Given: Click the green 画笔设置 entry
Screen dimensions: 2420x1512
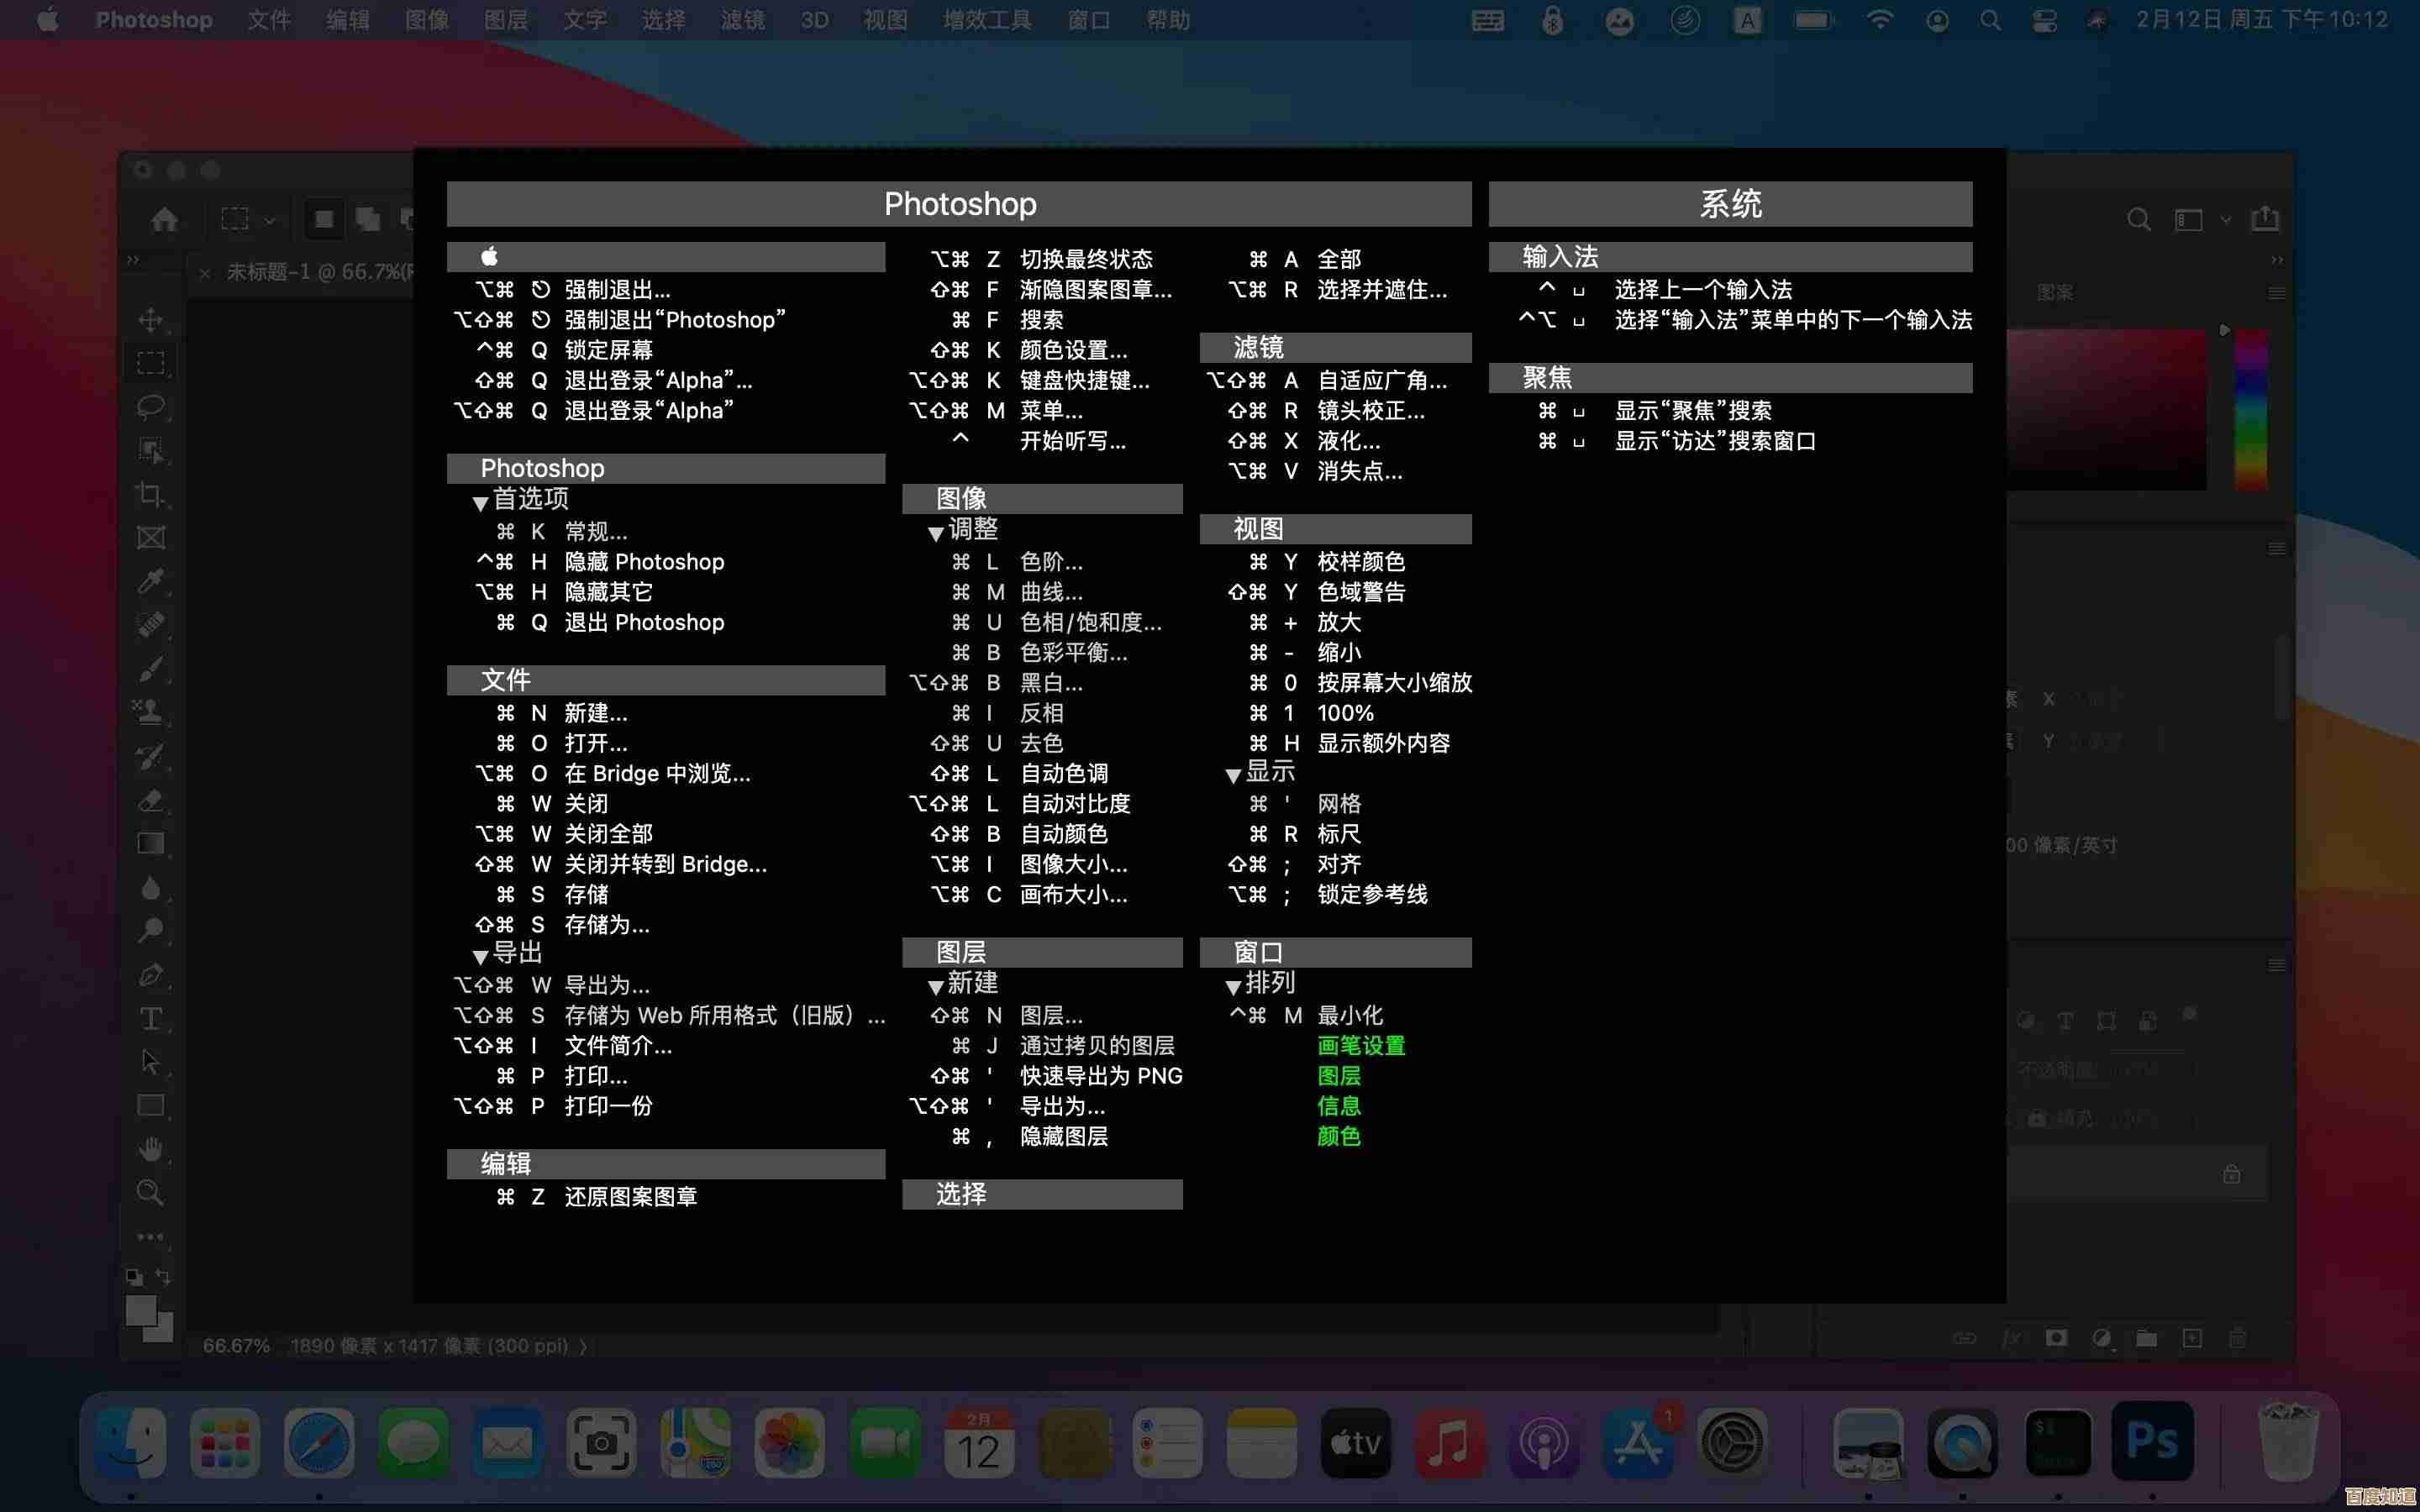Looking at the screenshot, I should point(1361,1045).
